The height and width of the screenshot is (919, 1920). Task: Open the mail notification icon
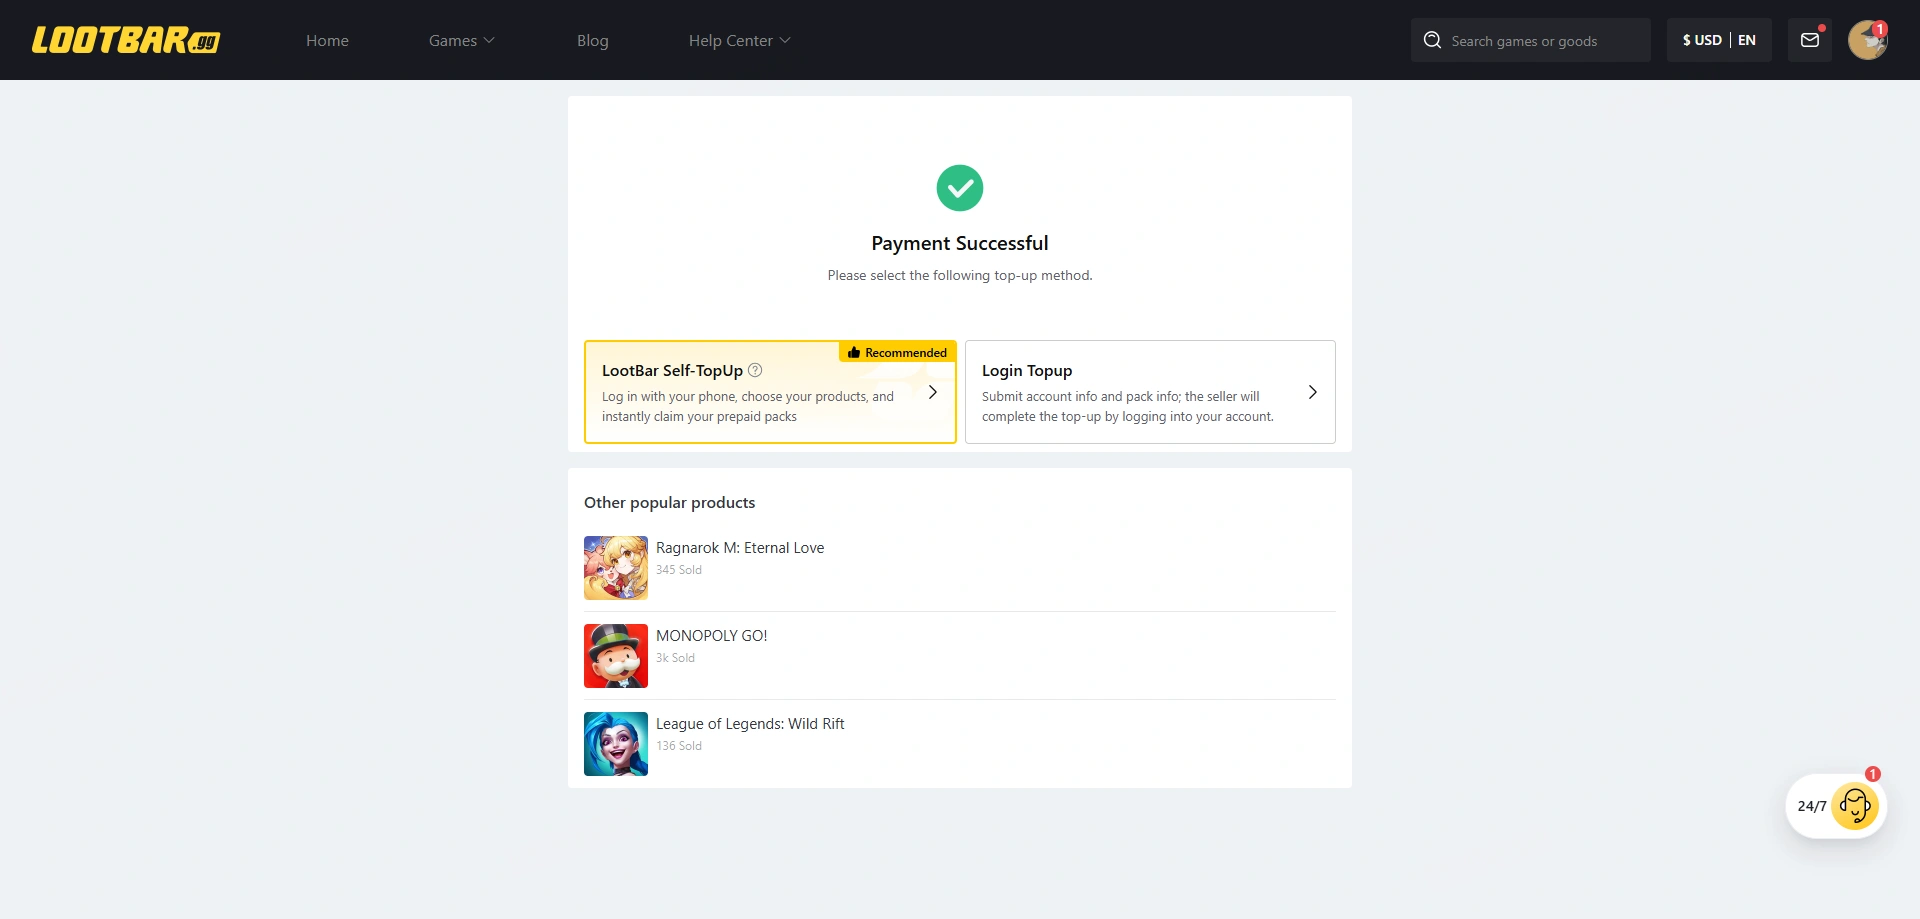pos(1809,40)
